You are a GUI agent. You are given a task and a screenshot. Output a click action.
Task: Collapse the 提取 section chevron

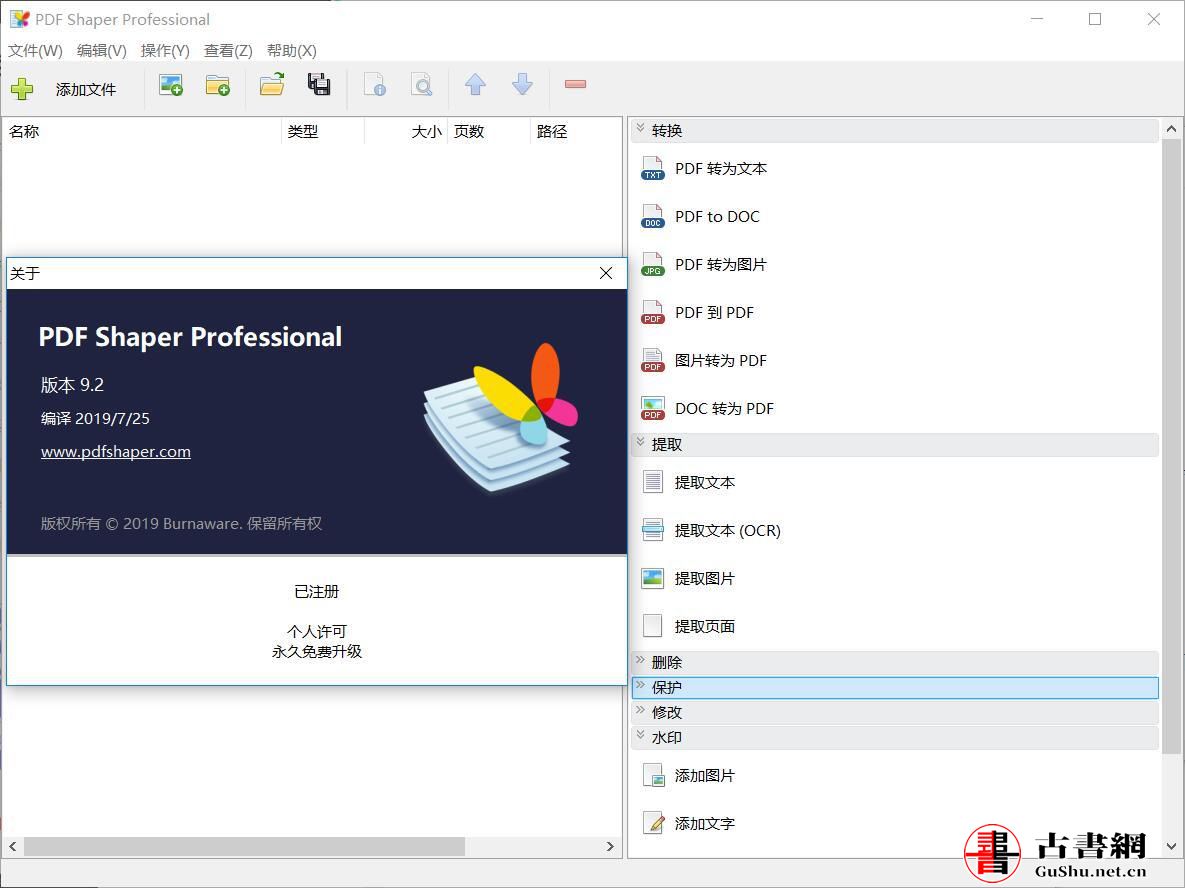point(640,442)
